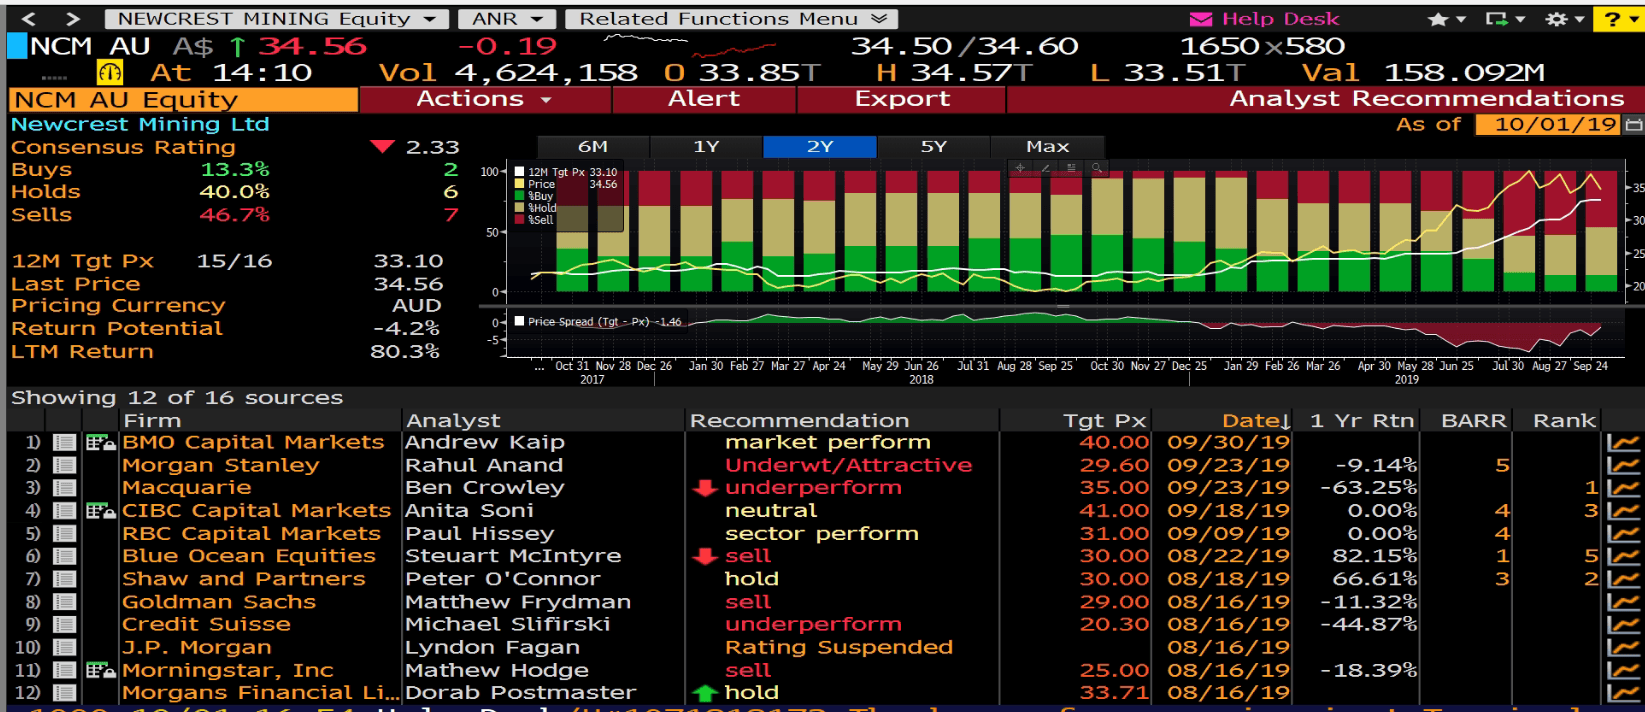Select the chart annotate pencil tool
The height and width of the screenshot is (712, 1645).
[1045, 168]
